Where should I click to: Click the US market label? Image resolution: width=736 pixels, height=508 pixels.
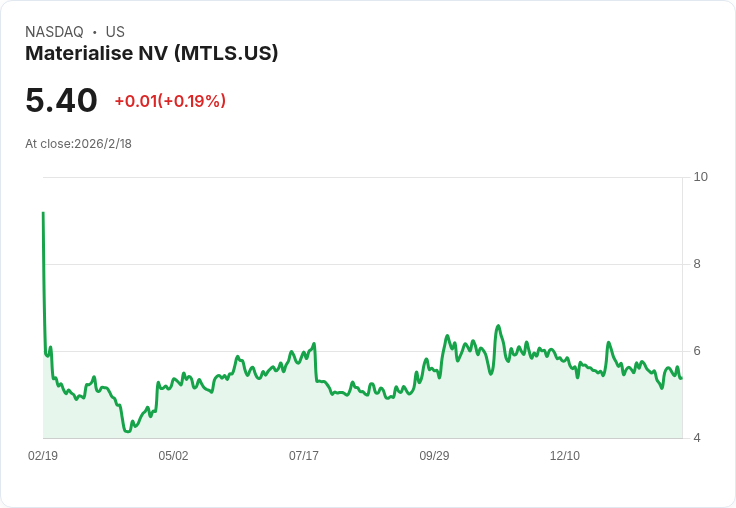coord(115,32)
